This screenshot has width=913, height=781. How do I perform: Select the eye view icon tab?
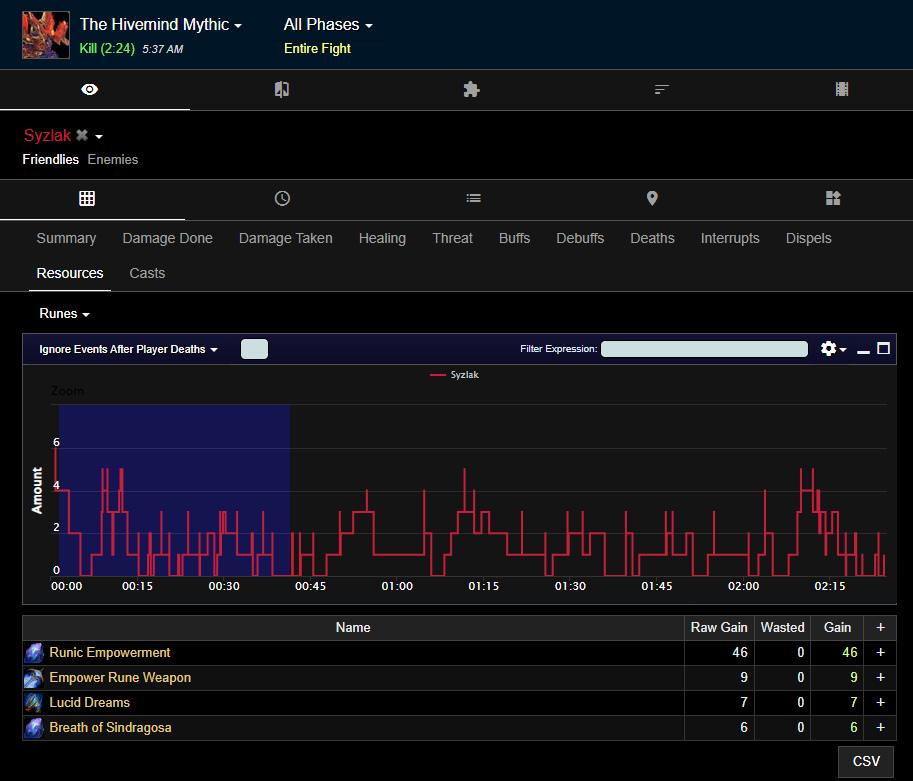90,89
